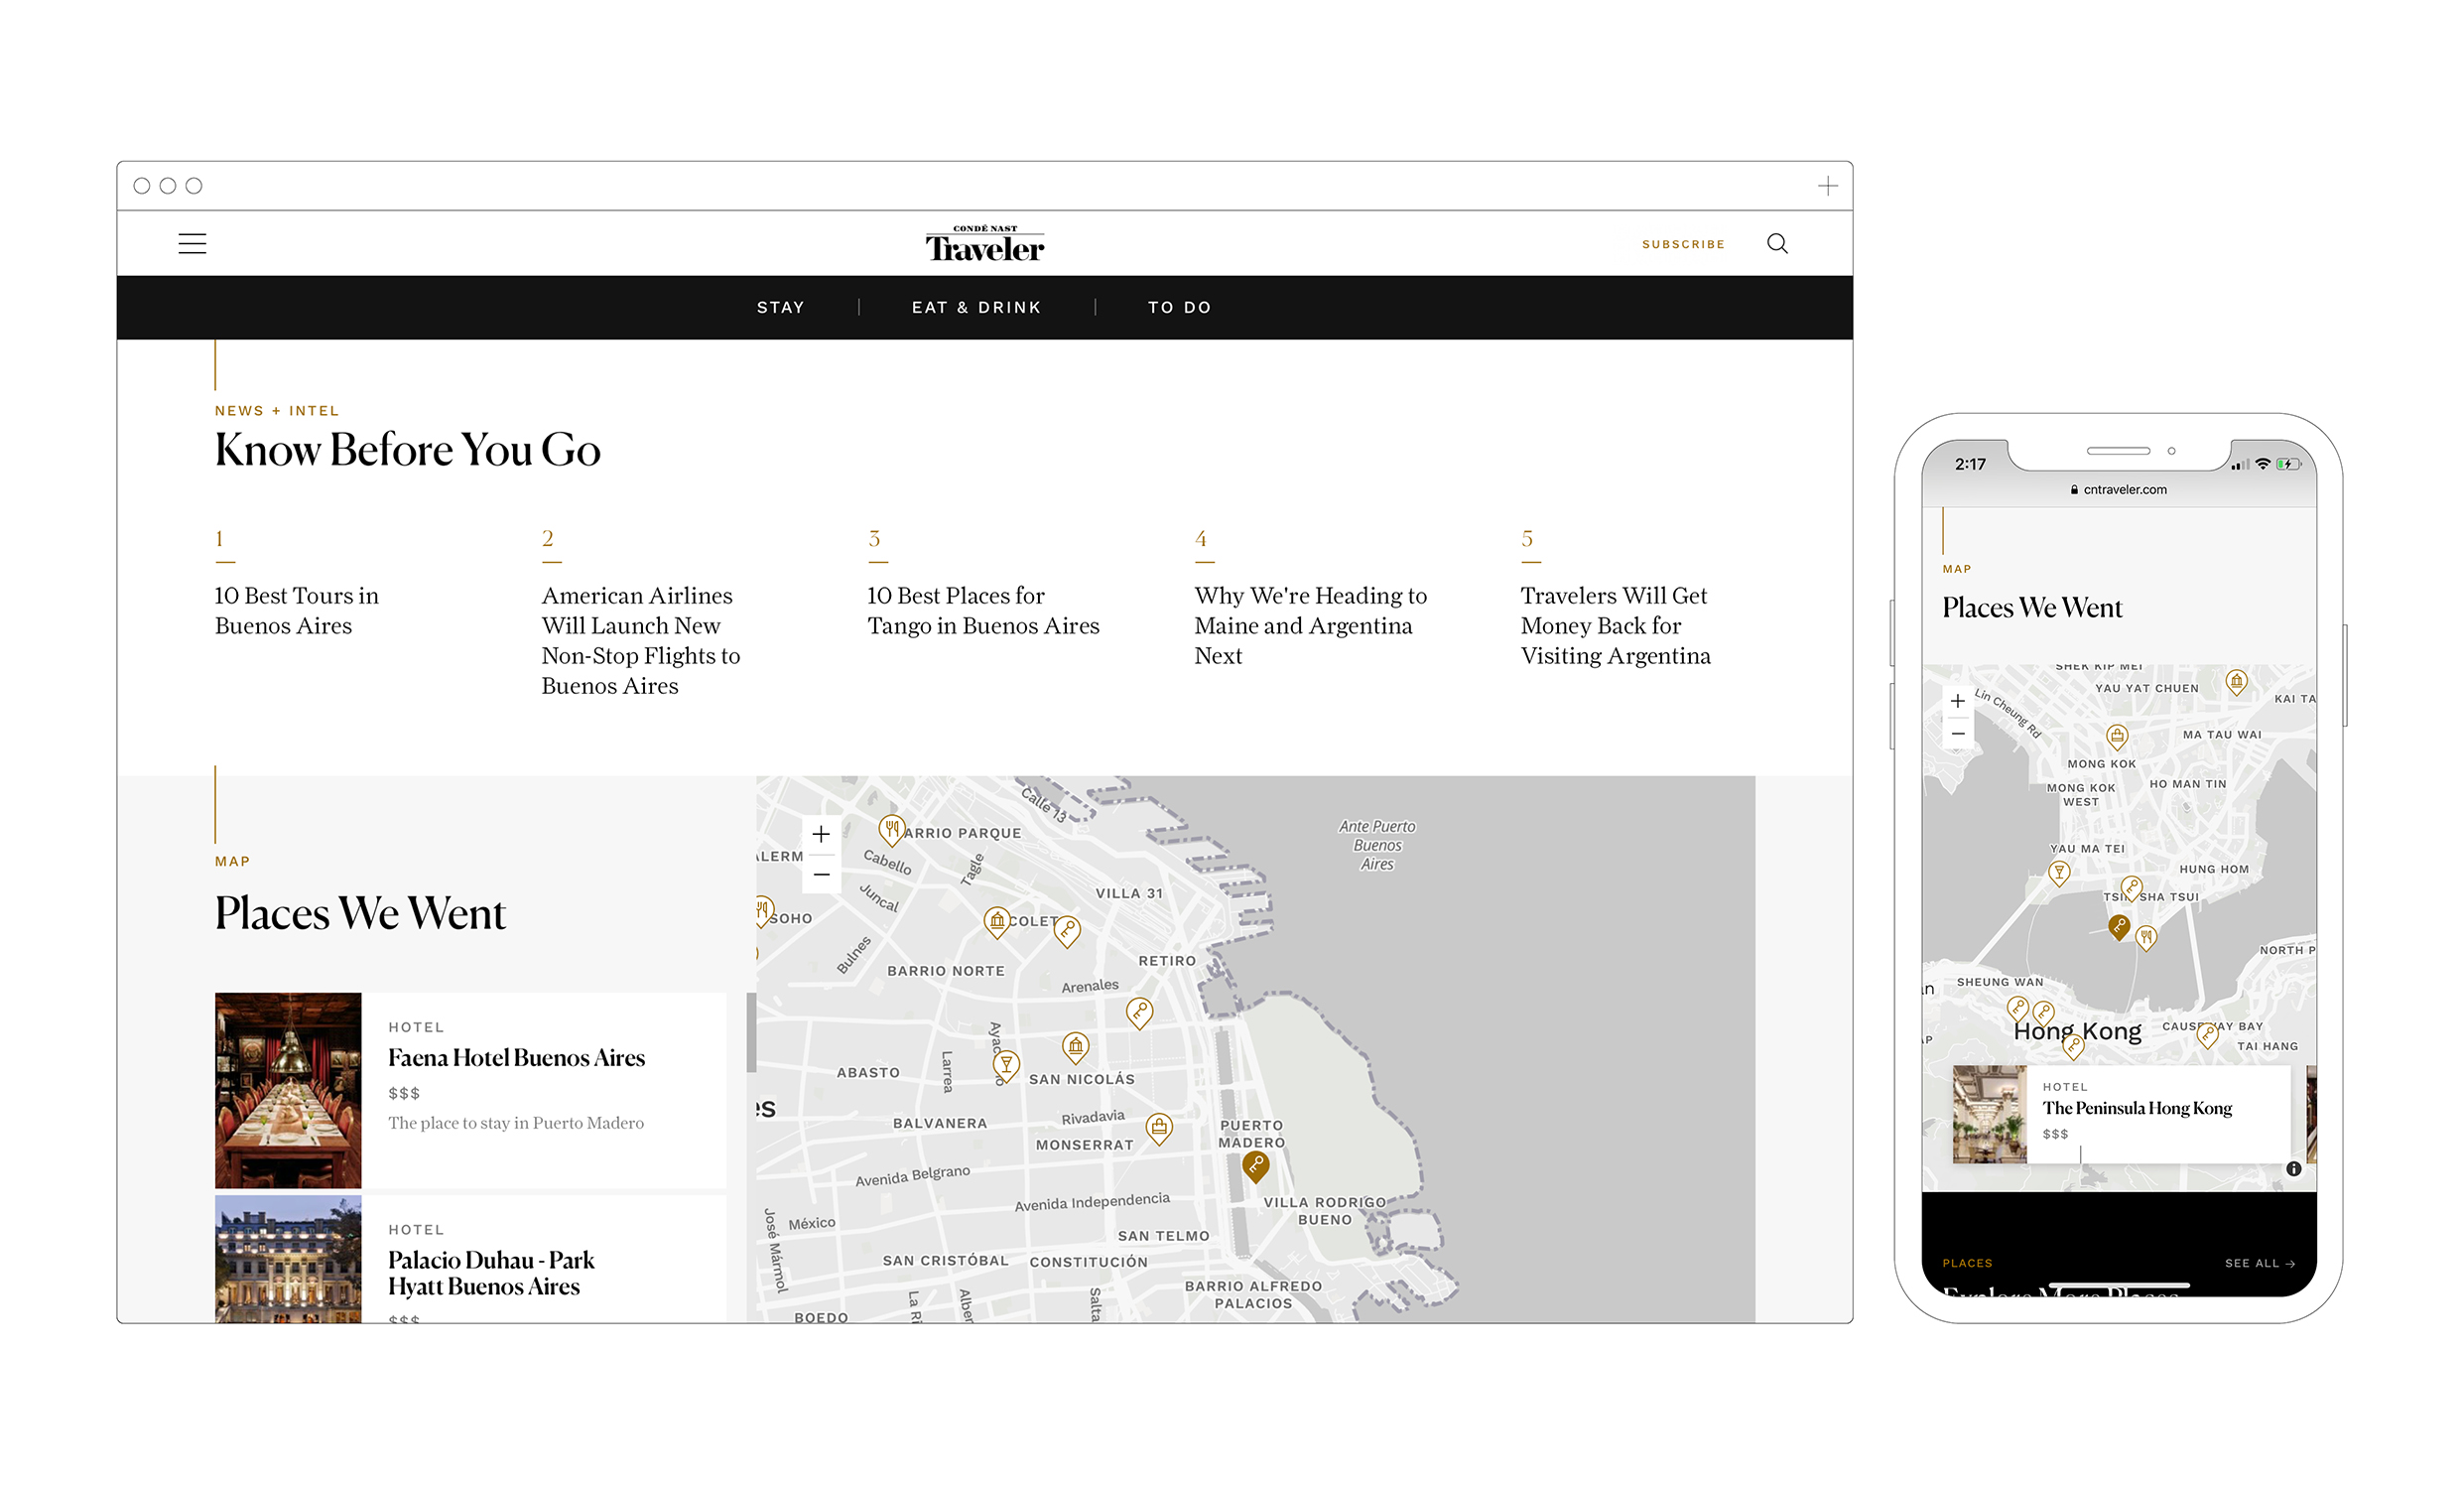Viewport: 2464px width, 1489px height.
Task: Open the hamburger navigation menu
Action: (x=192, y=244)
